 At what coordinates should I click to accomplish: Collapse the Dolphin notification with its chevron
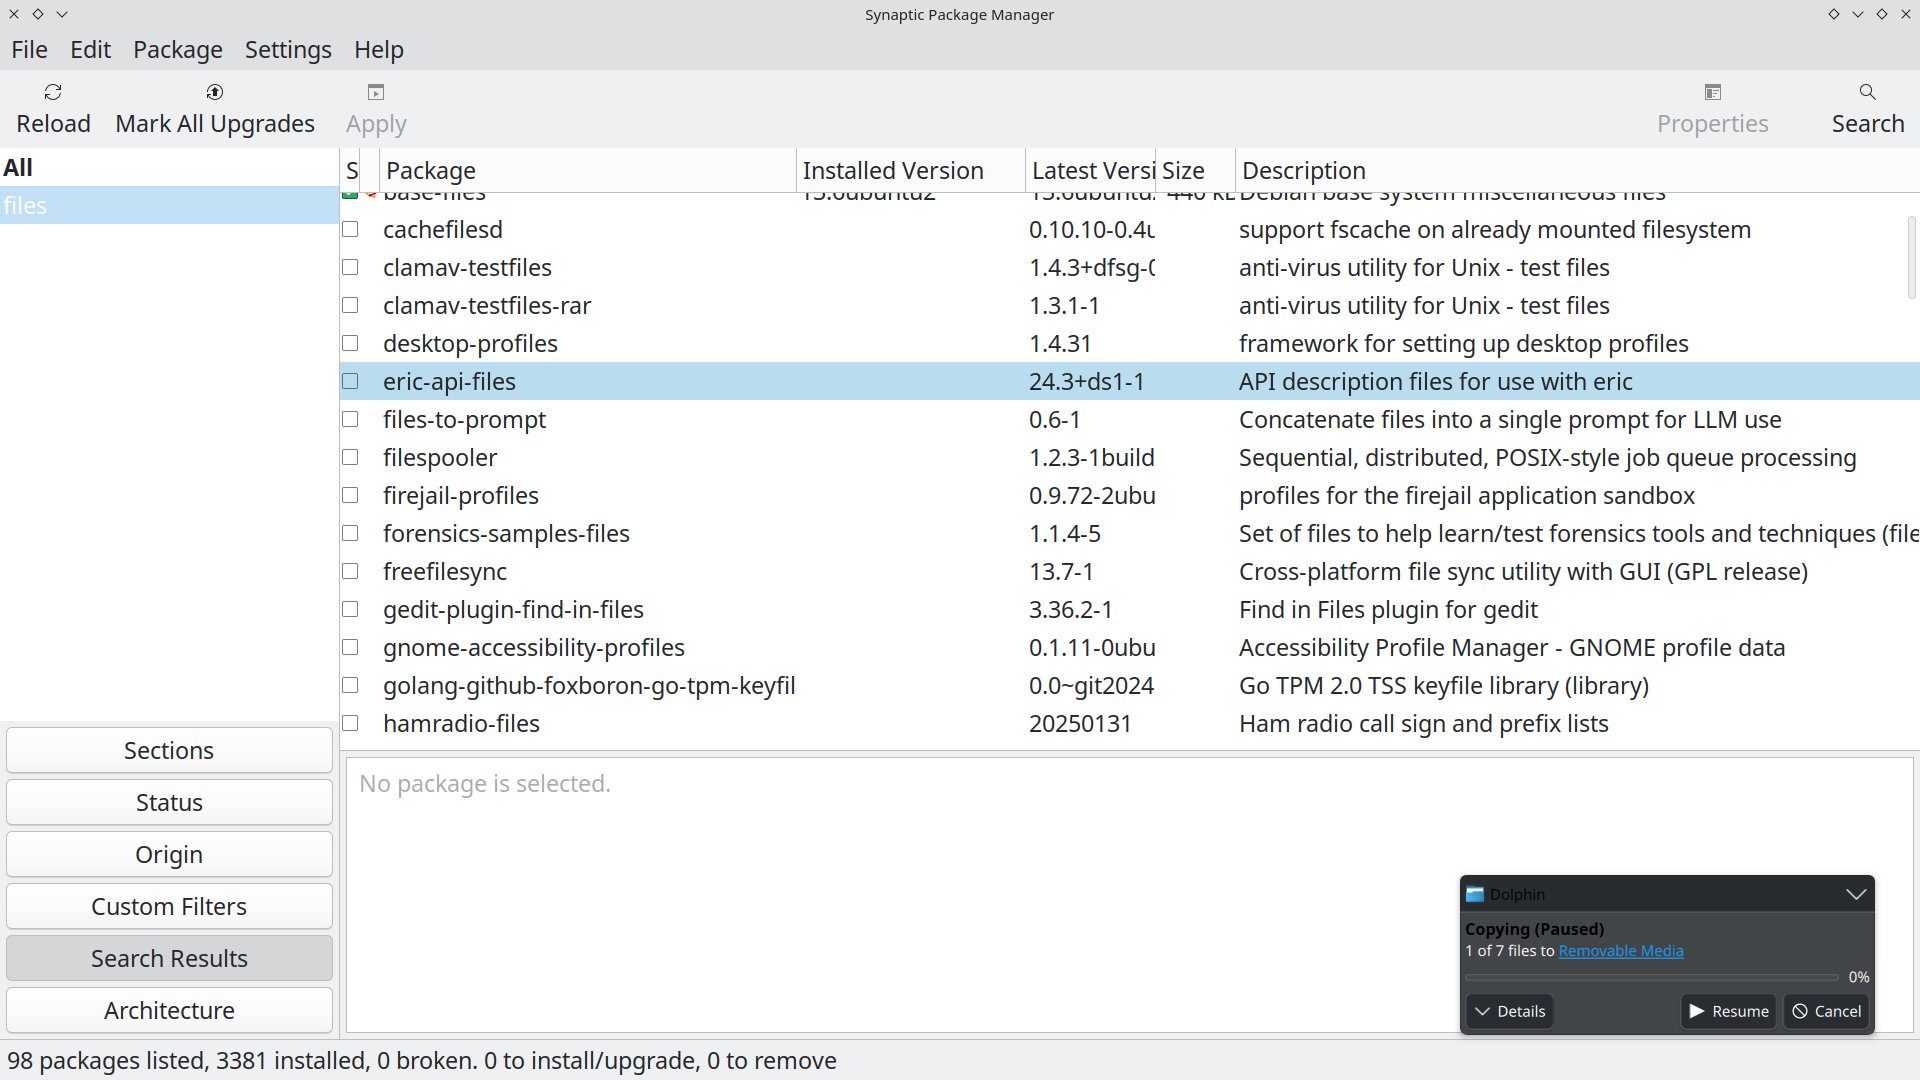(1856, 894)
